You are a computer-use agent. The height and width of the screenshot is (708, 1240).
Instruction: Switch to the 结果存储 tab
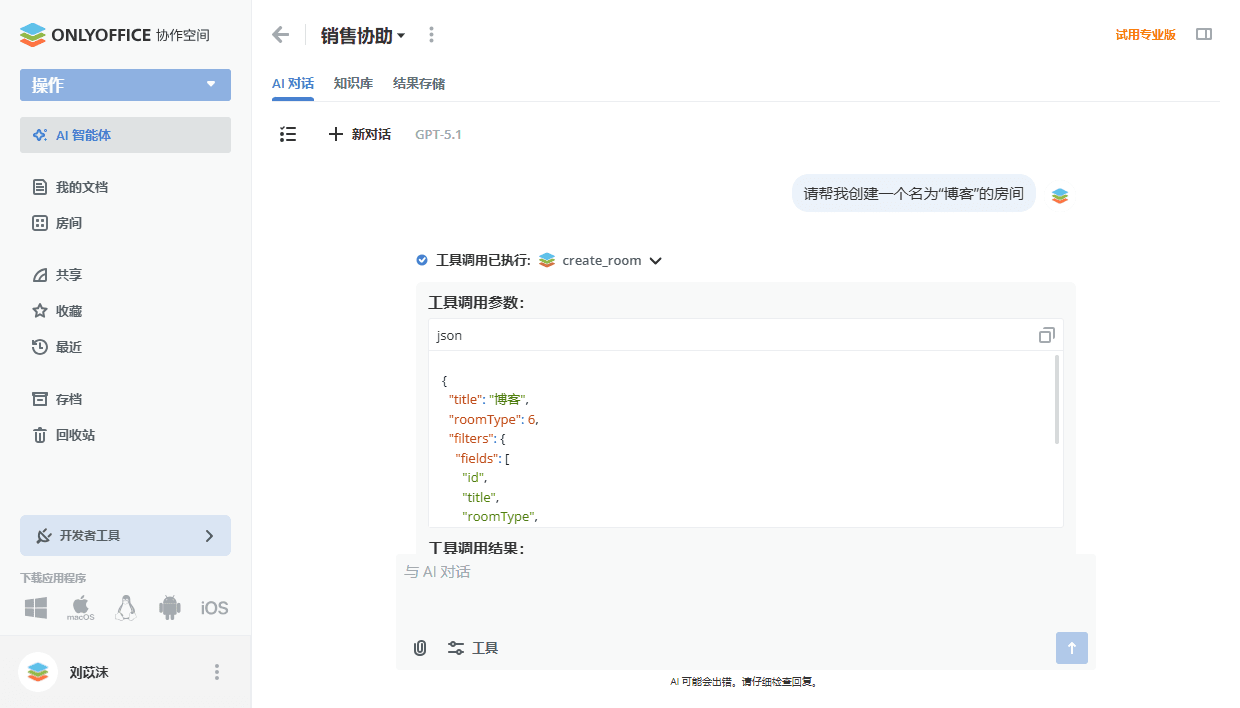(x=419, y=84)
